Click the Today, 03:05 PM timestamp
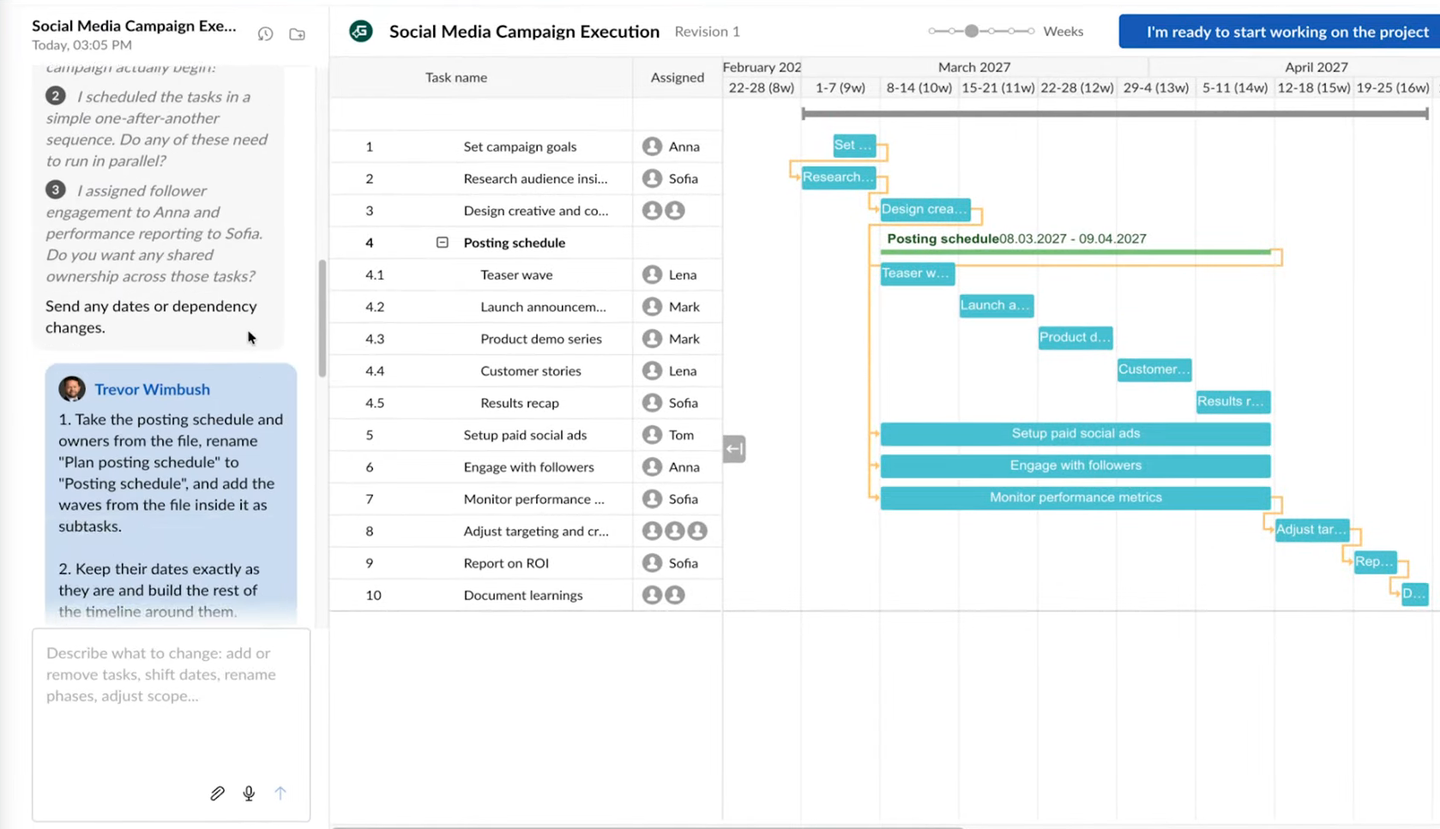 click(82, 46)
